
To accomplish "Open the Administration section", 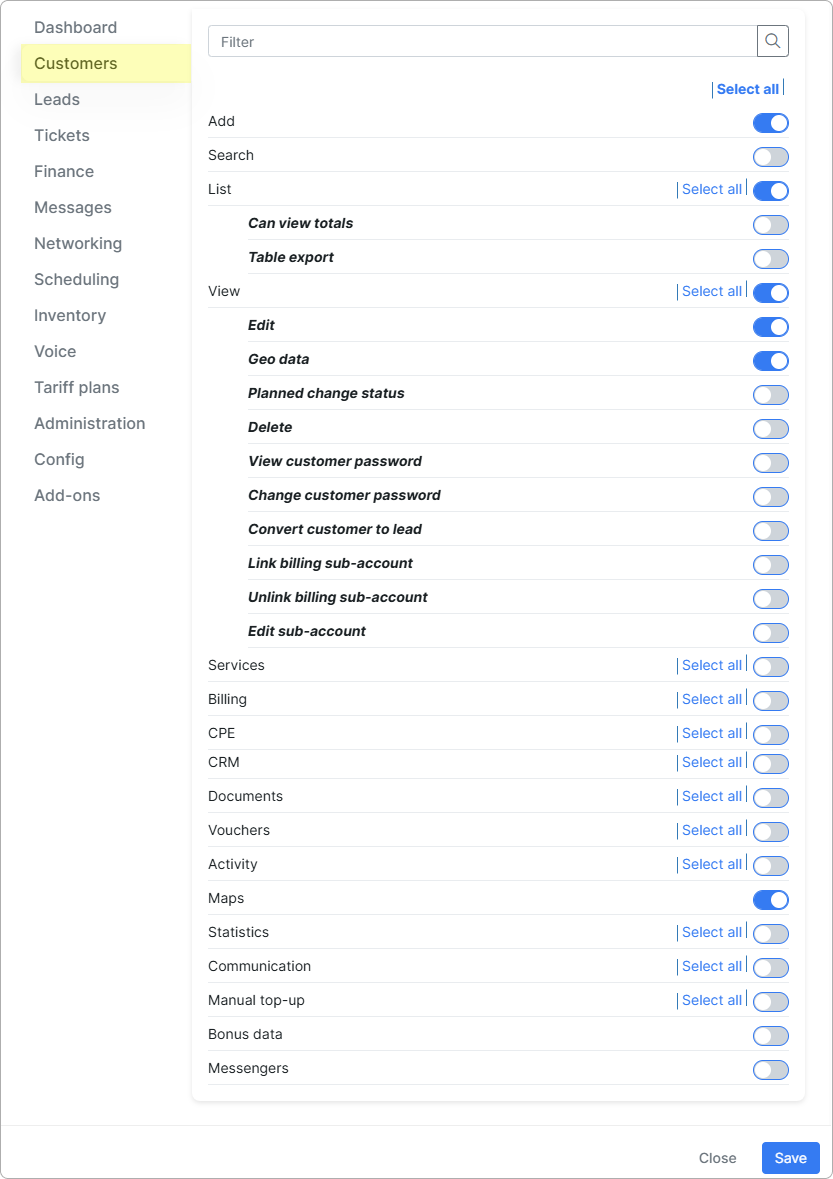I will pos(89,423).
